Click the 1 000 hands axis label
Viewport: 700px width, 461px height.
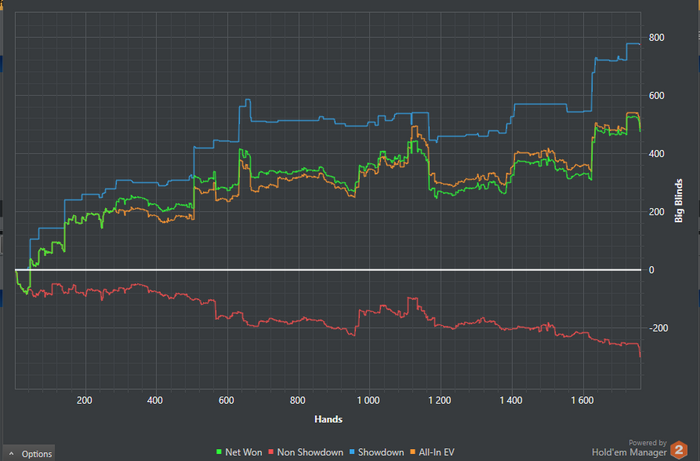click(368, 400)
